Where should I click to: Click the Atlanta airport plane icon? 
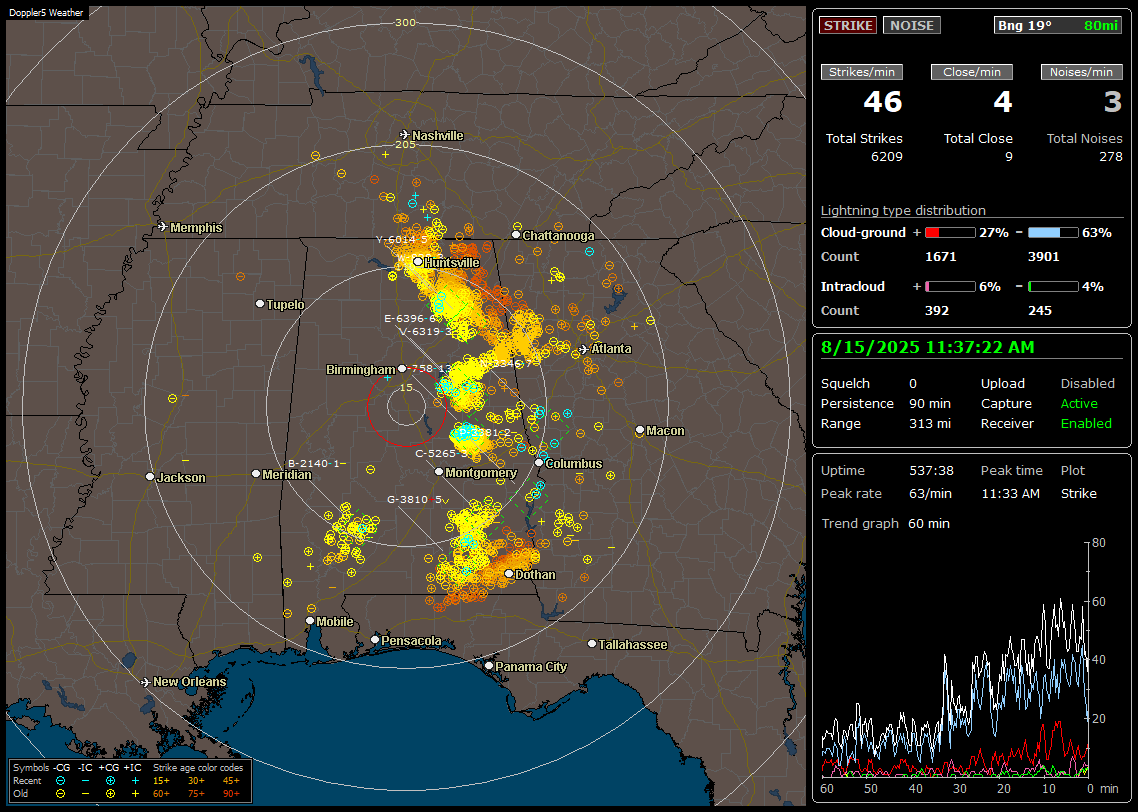(x=584, y=349)
